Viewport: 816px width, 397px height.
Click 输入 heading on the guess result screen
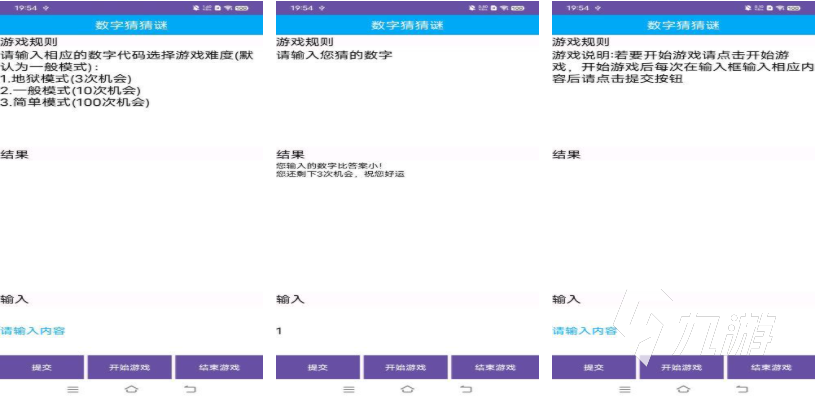[290, 299]
